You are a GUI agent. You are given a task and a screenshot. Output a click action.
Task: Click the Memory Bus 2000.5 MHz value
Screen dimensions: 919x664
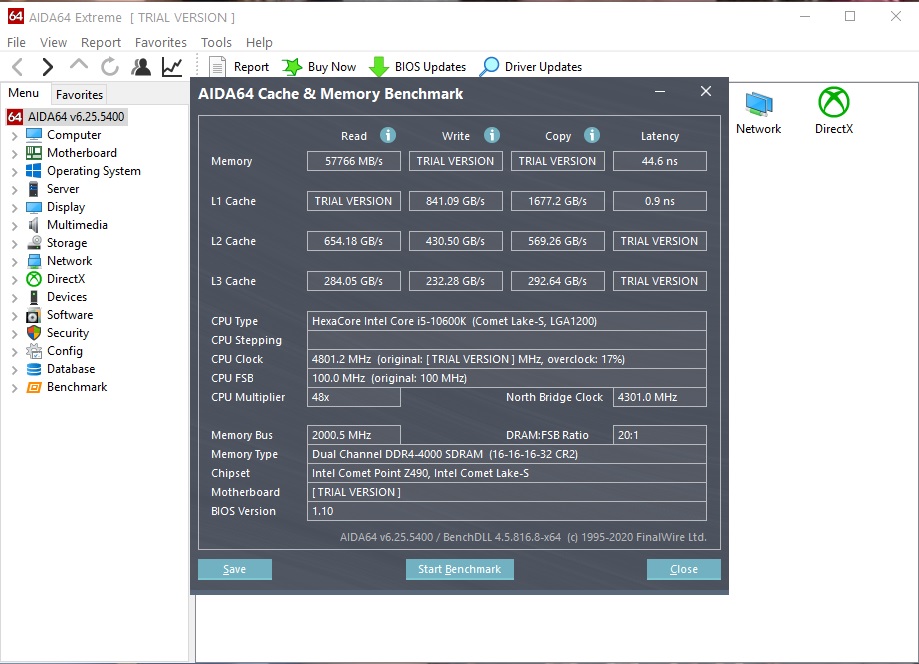pos(353,435)
